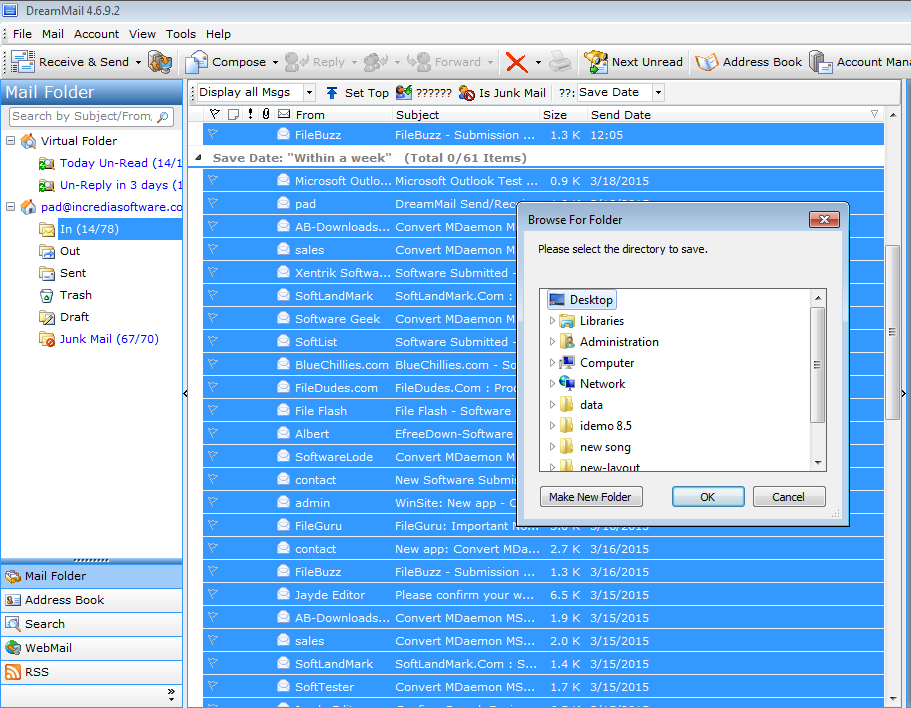Open Today Un-Read virtual folder
Image resolution: width=911 pixels, height=708 pixels.
110,163
